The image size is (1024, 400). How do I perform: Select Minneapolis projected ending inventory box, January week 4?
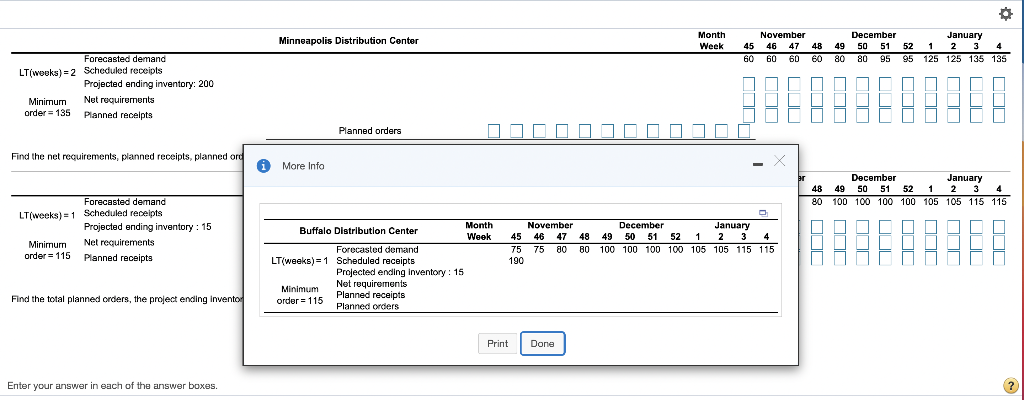pyautogui.click(x=999, y=84)
